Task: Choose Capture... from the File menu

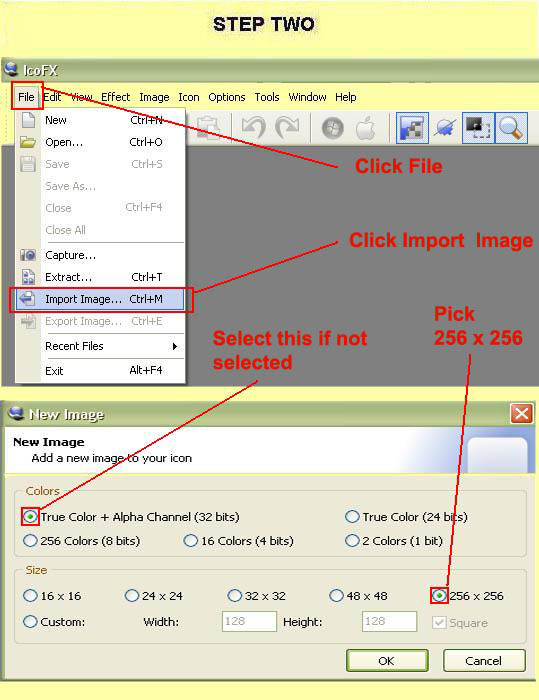Action: point(100,255)
